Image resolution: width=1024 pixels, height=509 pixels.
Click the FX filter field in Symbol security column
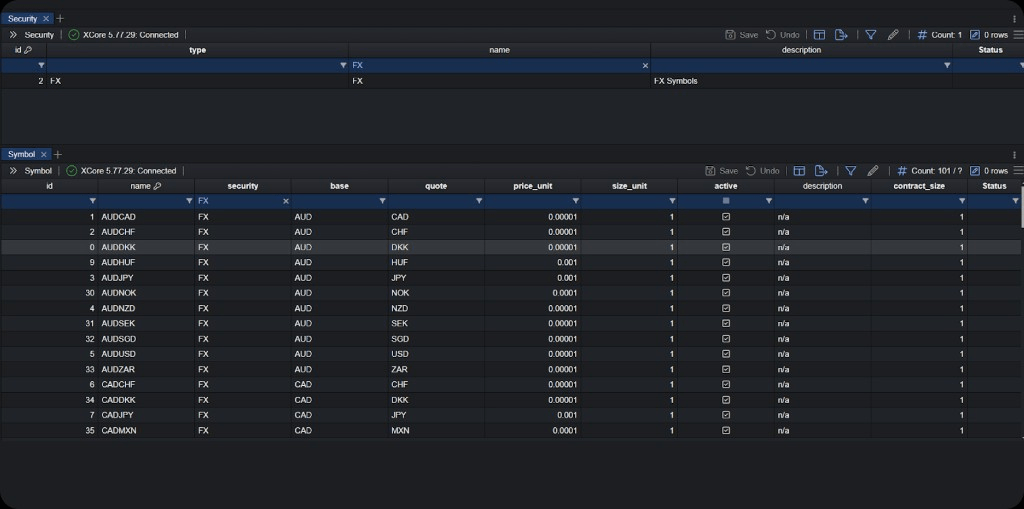243,201
